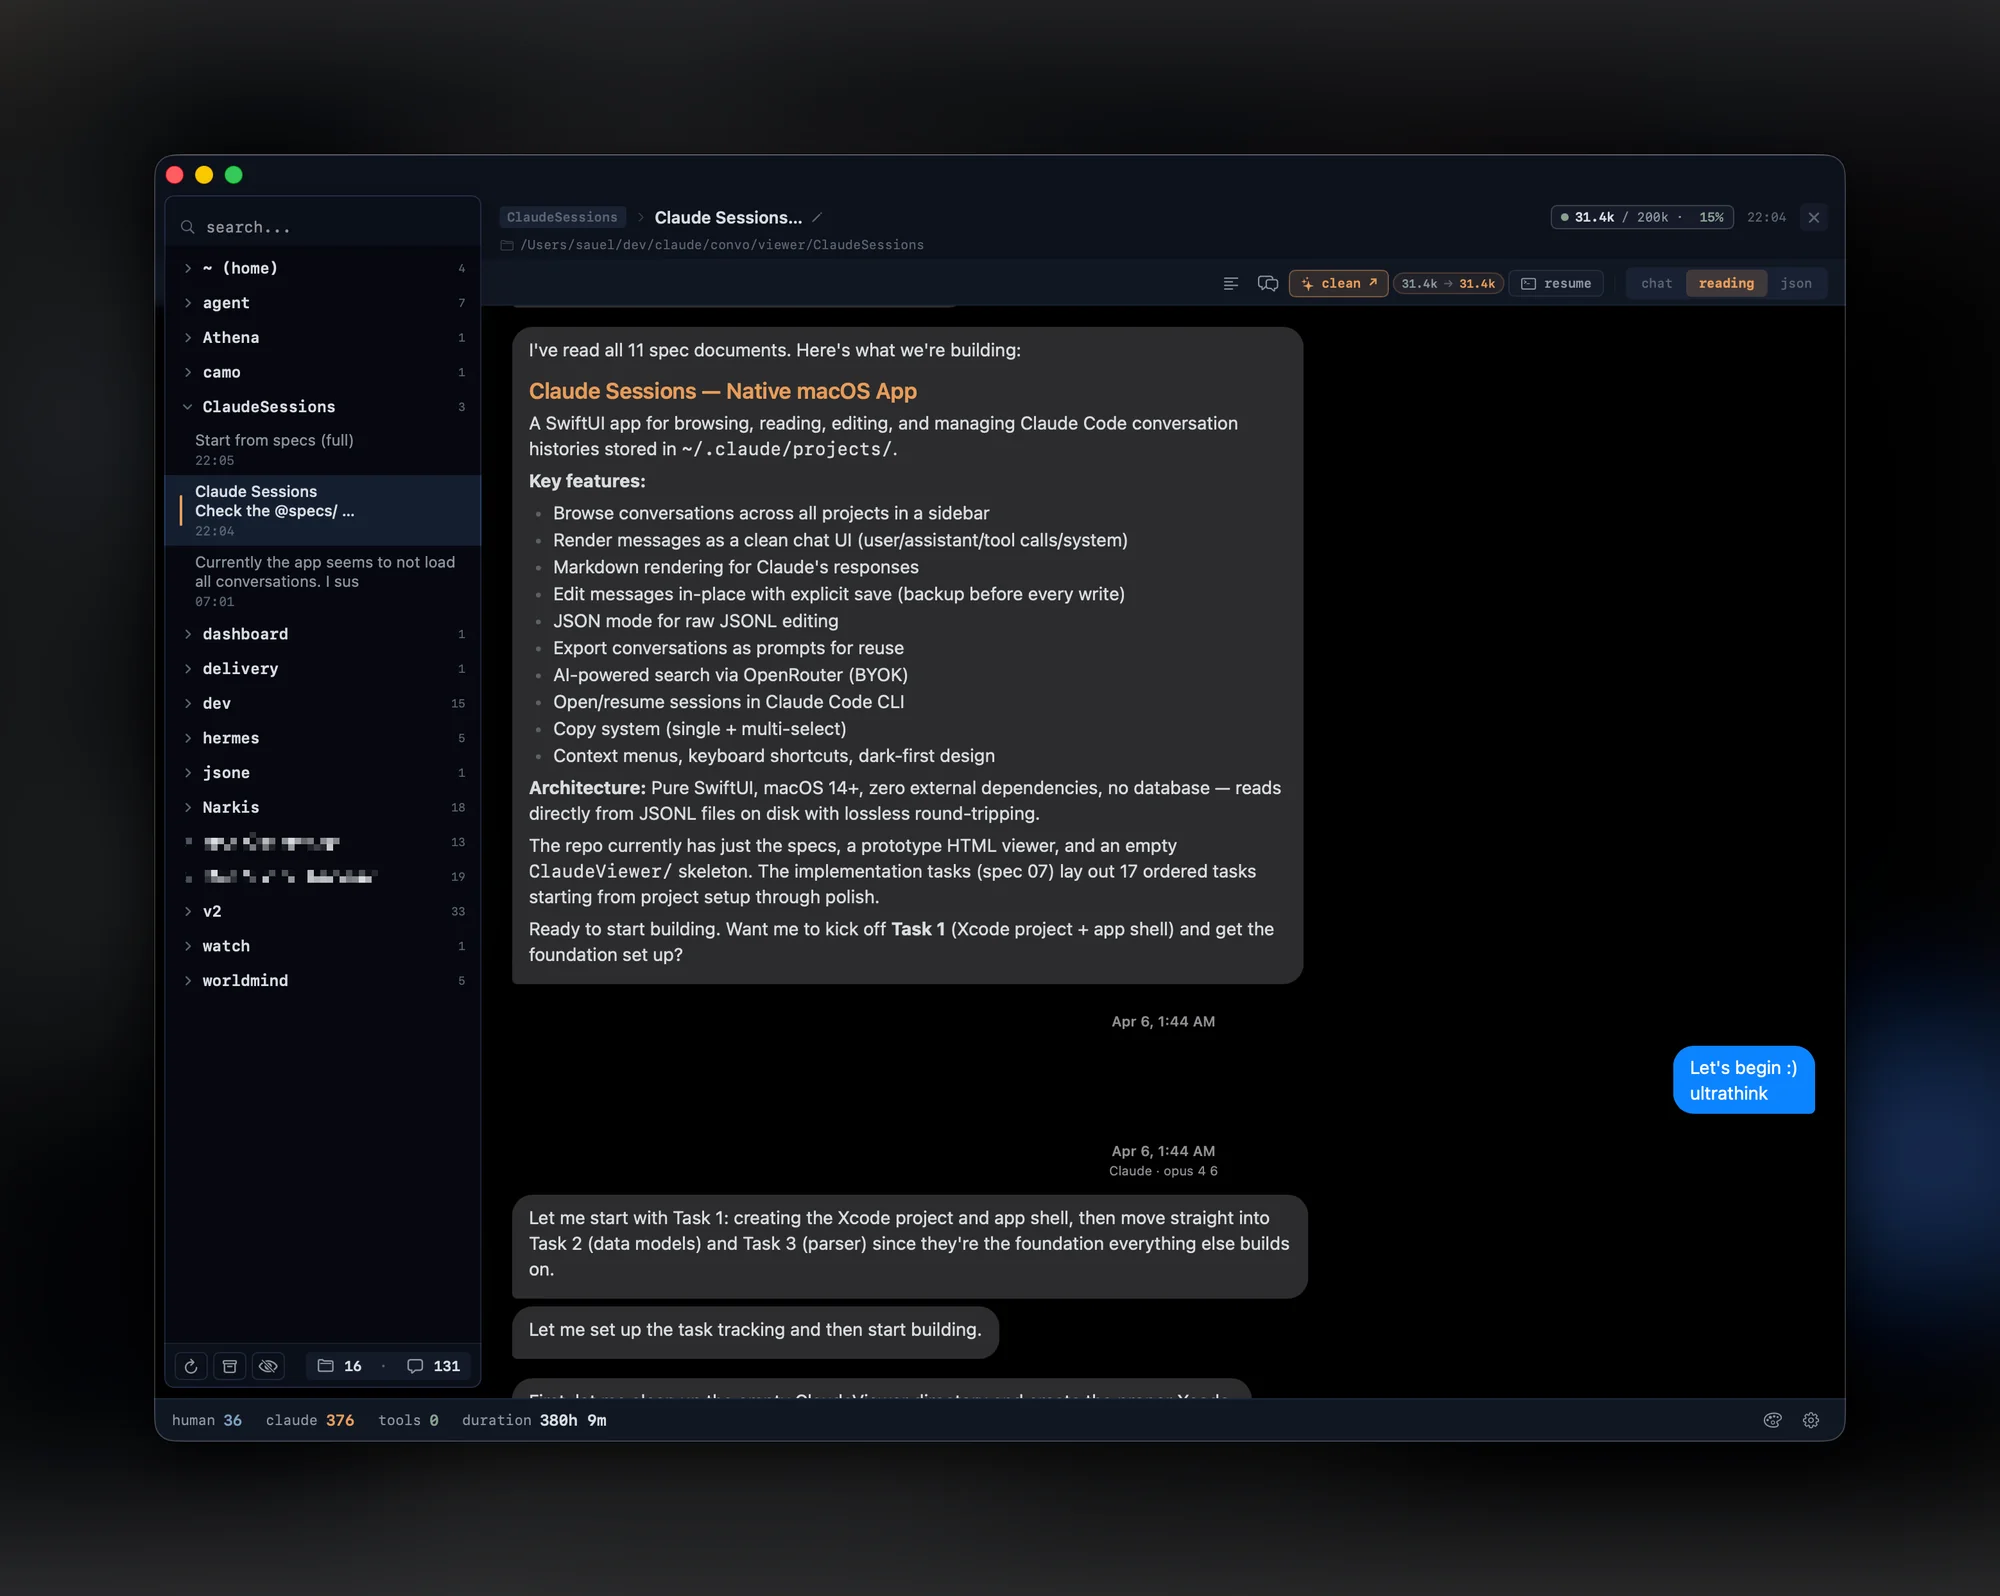Switch to the chat view tab
2000x1596 pixels.
pos(1656,284)
